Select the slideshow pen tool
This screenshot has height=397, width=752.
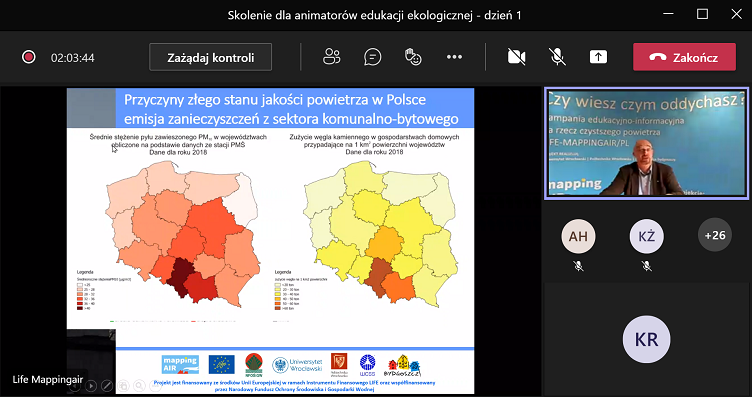tap(107, 386)
